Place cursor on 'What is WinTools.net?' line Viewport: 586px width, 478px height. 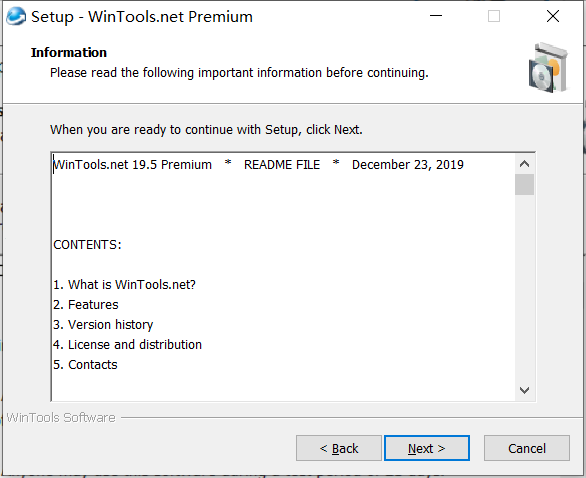pos(124,285)
